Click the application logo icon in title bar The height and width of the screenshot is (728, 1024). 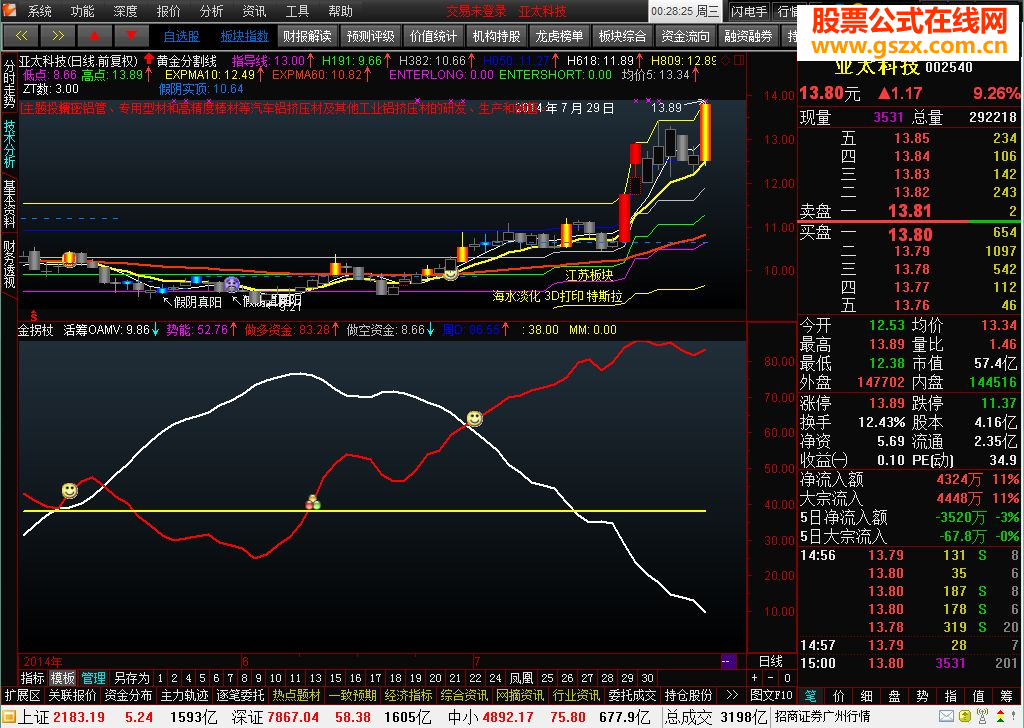pos(10,10)
